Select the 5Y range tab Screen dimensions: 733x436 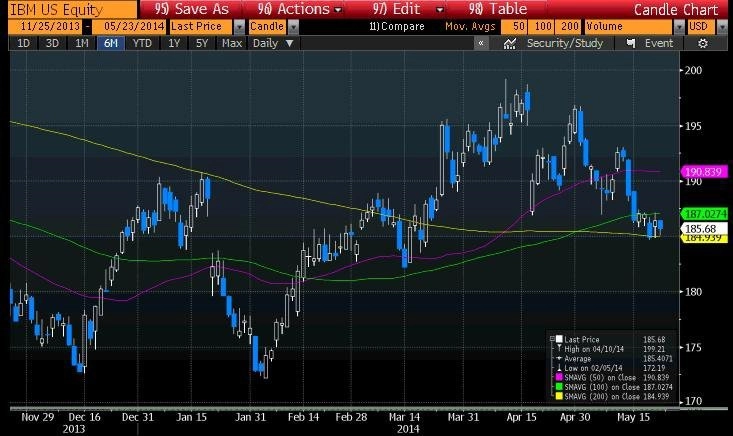point(202,43)
